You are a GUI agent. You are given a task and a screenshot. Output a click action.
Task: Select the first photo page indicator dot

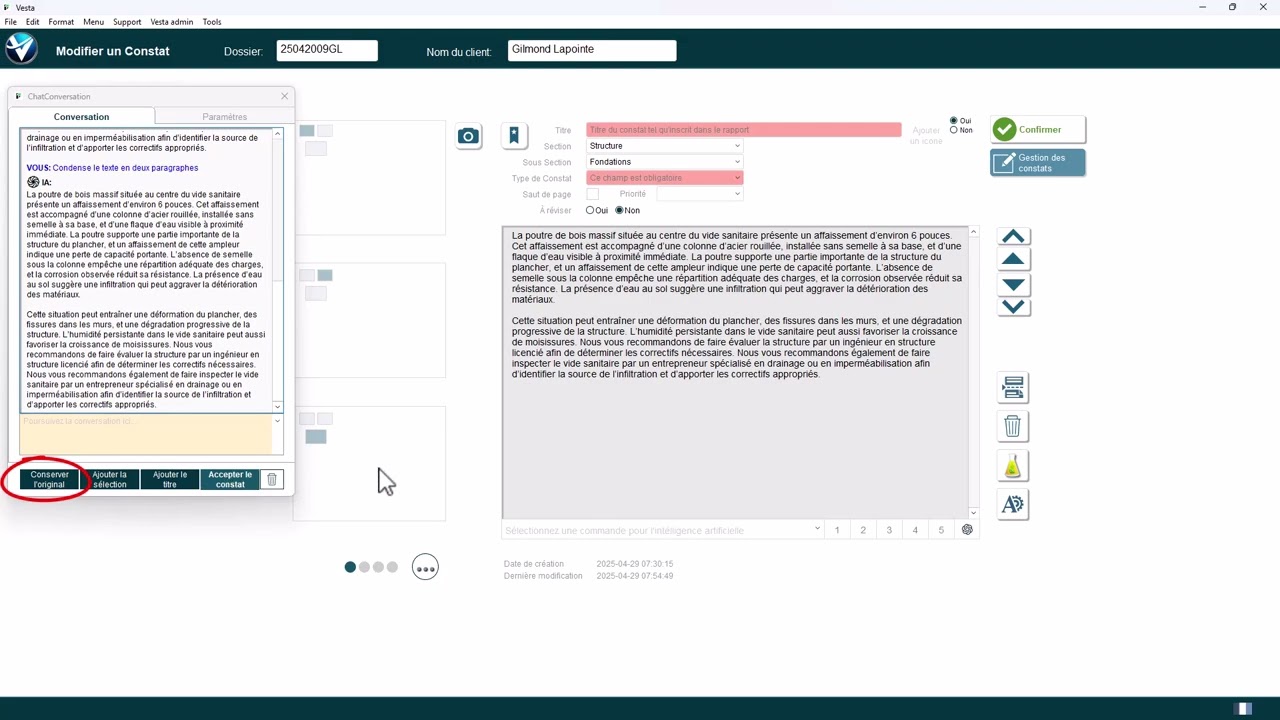[350, 567]
